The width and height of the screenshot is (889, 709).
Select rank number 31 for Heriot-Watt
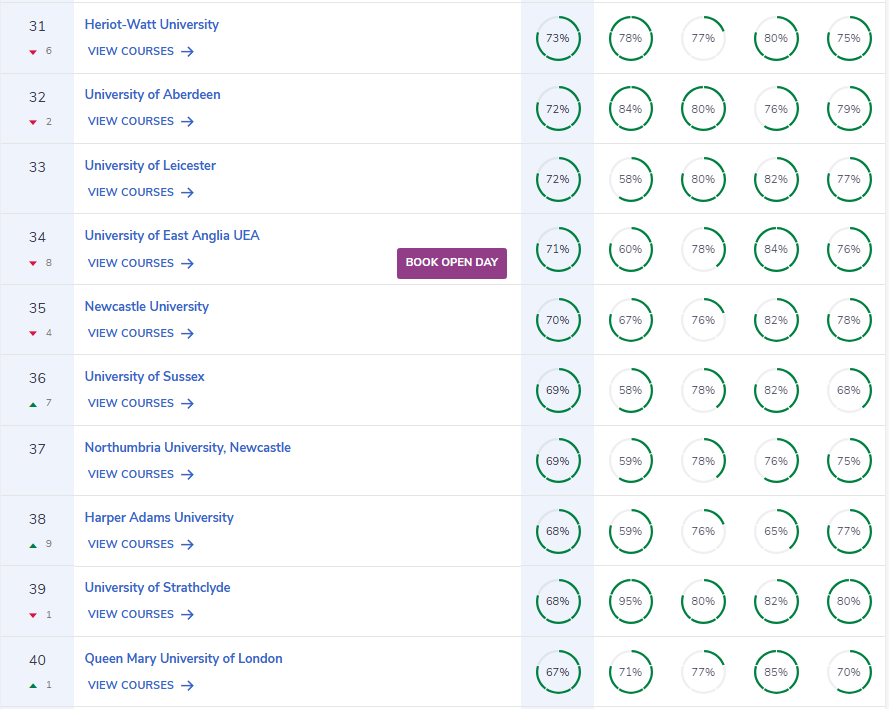point(37,26)
